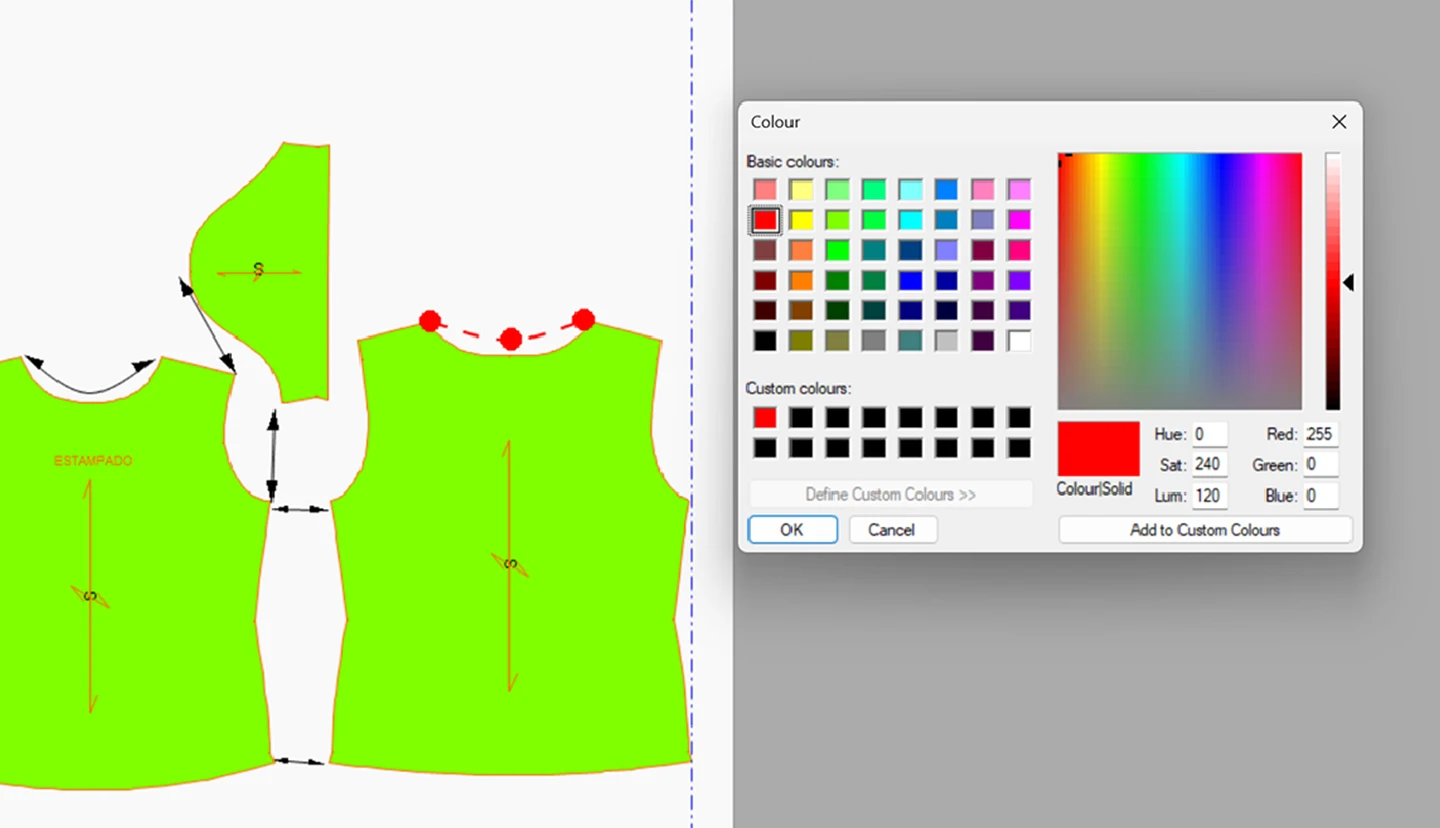
Task: Select the second custom colour slot
Action: pos(801,418)
